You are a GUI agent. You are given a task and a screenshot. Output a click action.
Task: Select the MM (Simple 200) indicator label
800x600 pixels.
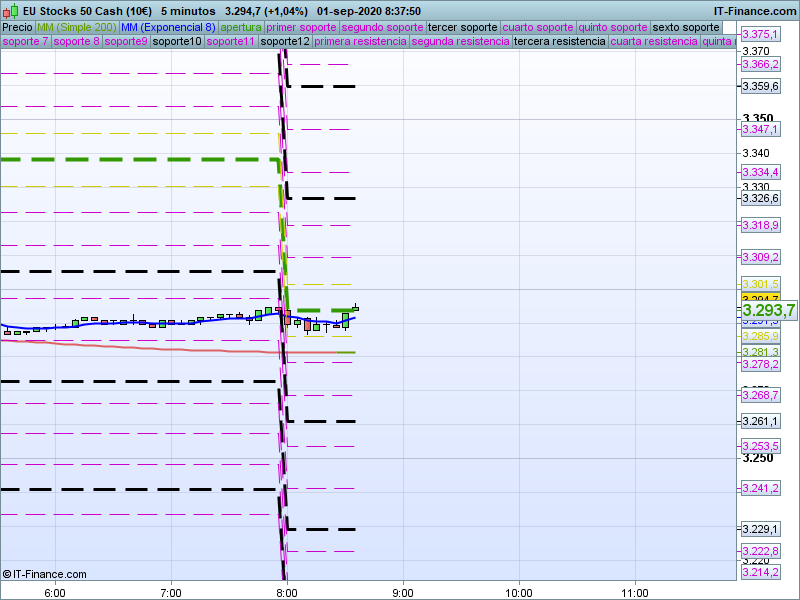click(76, 27)
